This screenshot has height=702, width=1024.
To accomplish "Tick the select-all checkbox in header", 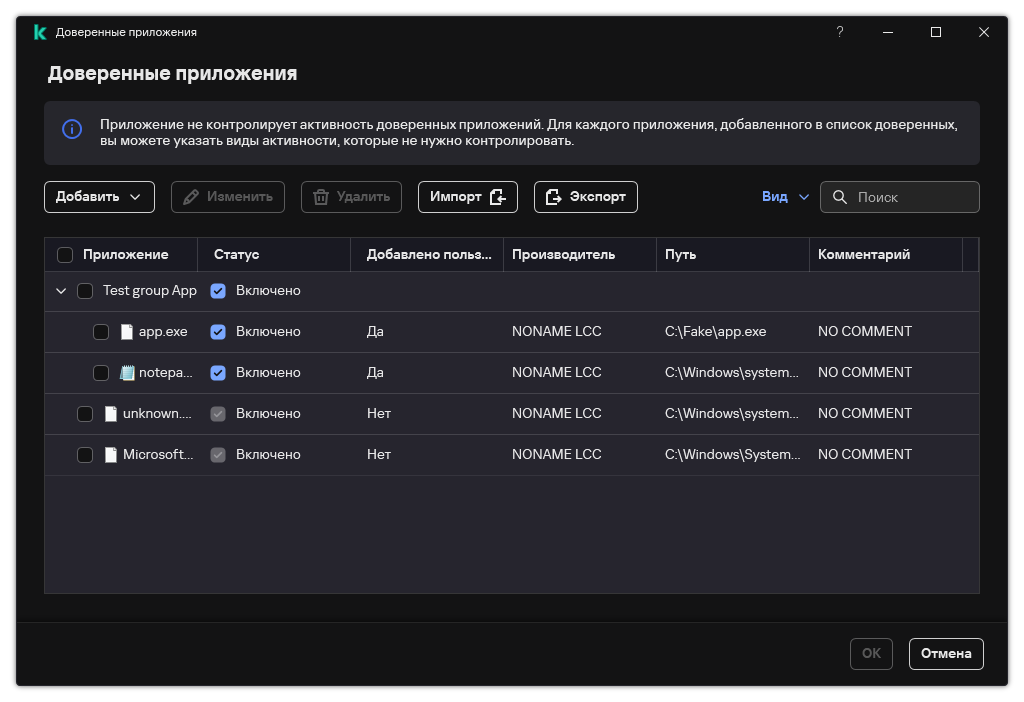I will pos(65,255).
